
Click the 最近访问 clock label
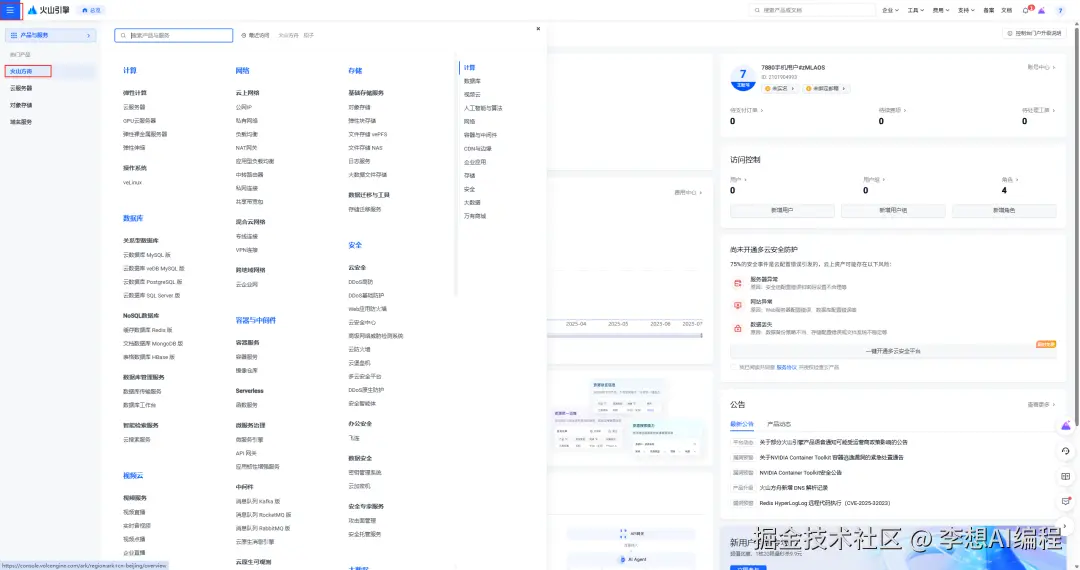pyautogui.click(x=256, y=35)
